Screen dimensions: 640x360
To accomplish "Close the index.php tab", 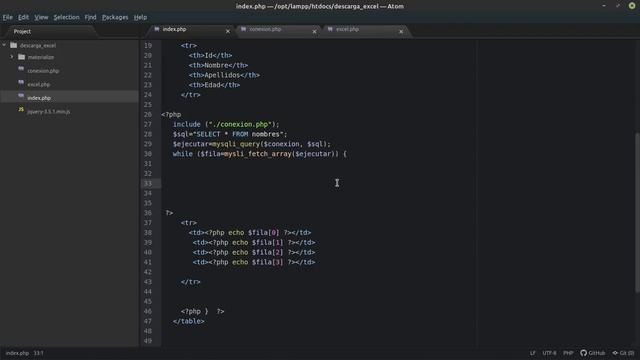I will [x=228, y=31].
